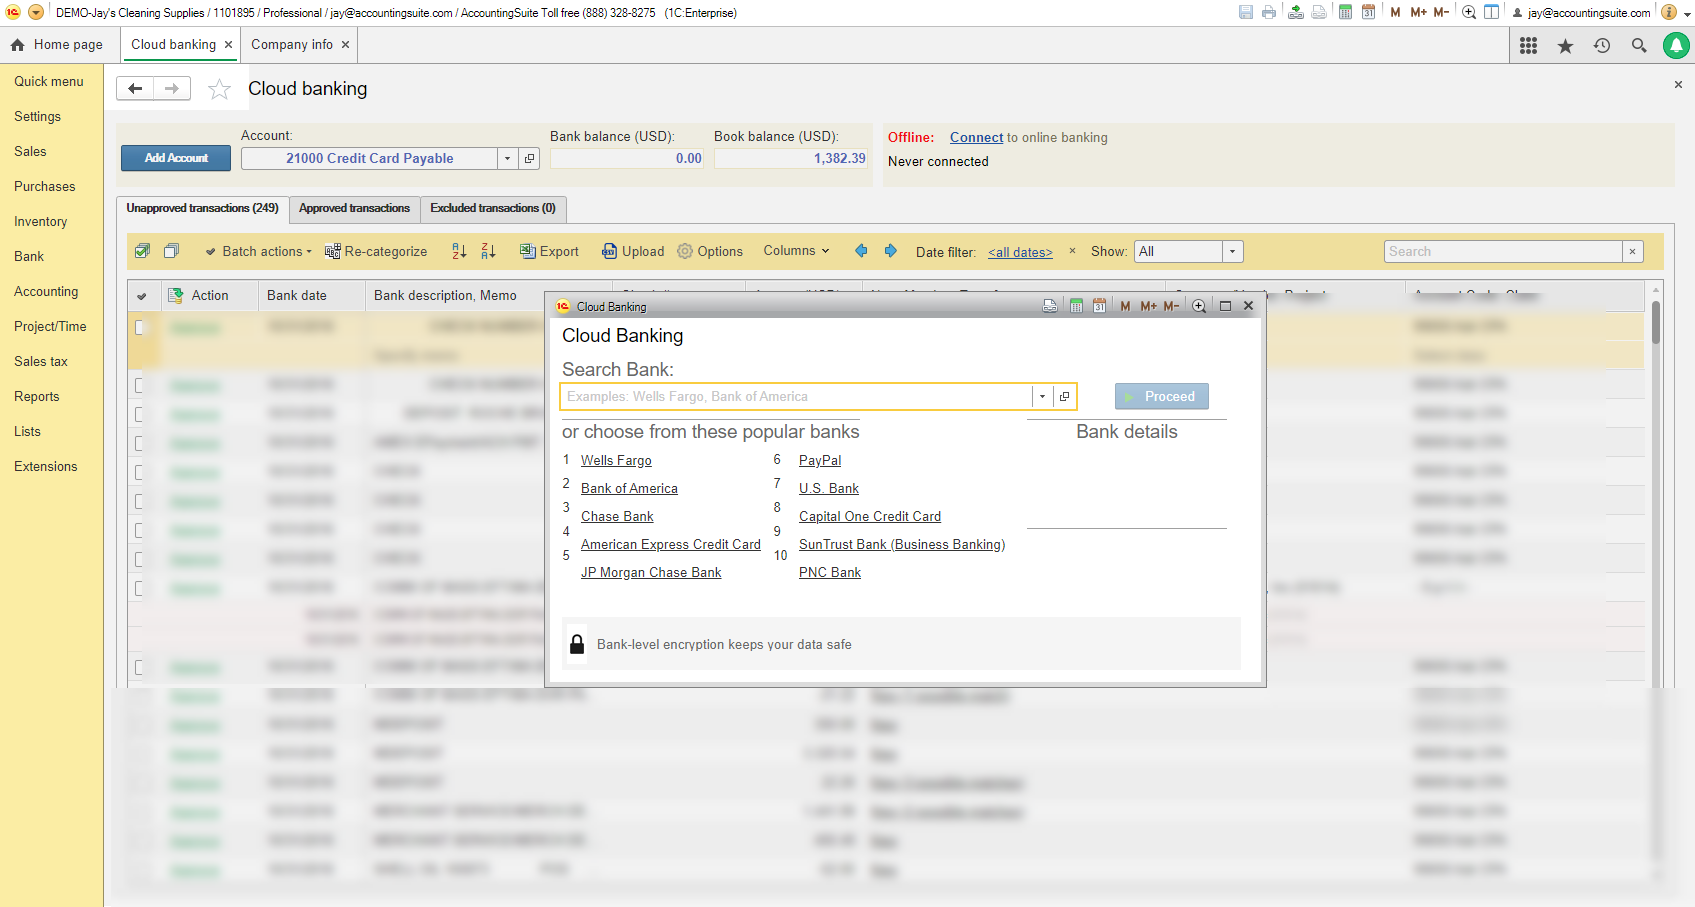The height and width of the screenshot is (907, 1695).
Task: Choose the PayPal bank link
Action: pyautogui.click(x=820, y=461)
